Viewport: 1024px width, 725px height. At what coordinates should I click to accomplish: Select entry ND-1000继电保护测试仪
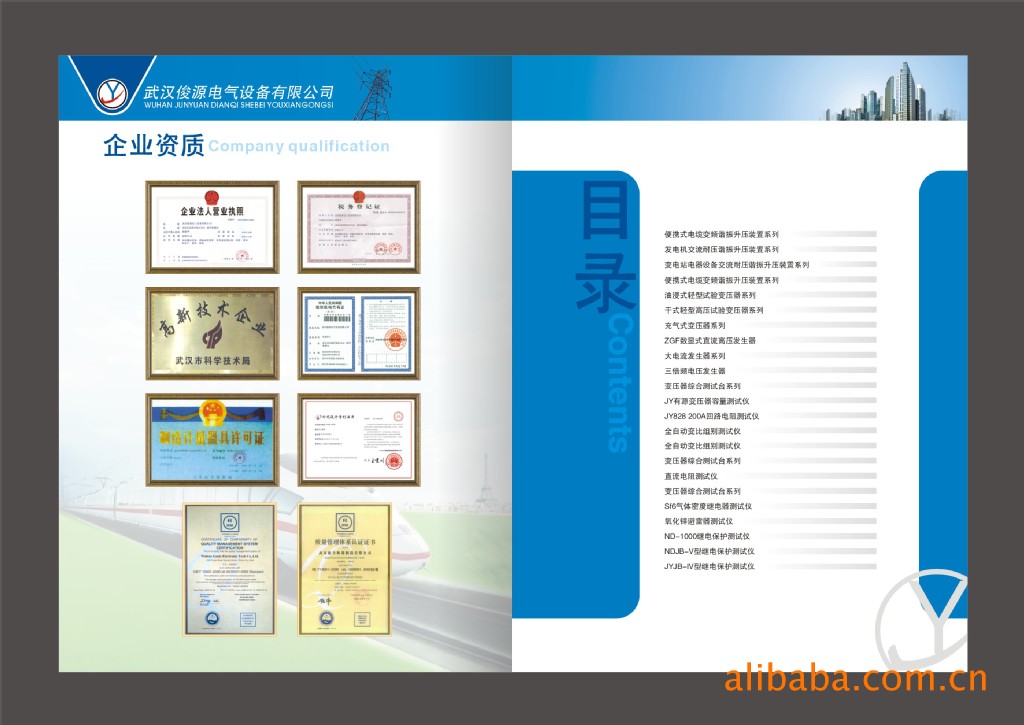tap(707, 536)
